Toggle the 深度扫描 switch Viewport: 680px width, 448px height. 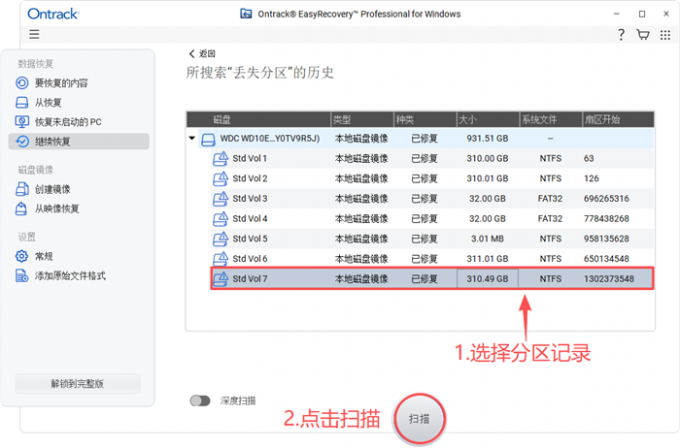(200, 401)
